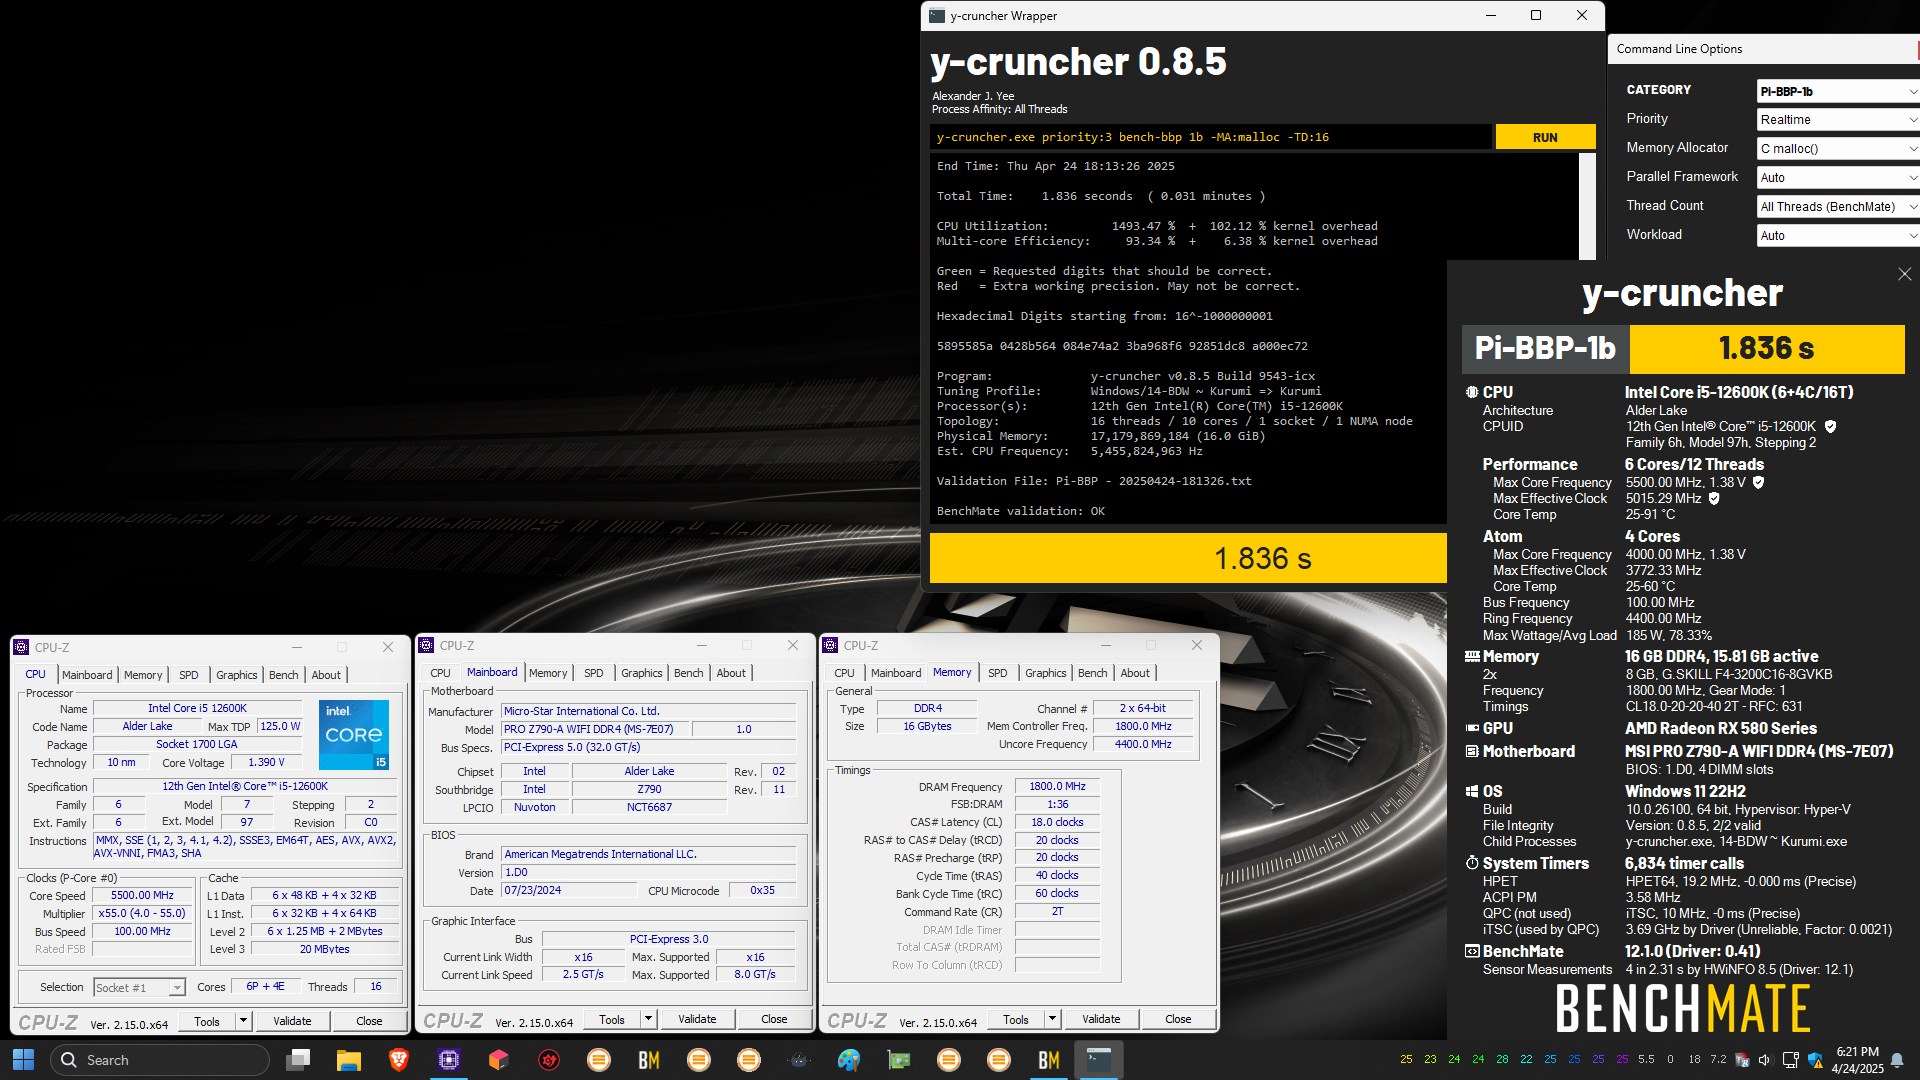The image size is (1920, 1080).
Task: Switch to Memory tab in CPU-Z CPU window
Action: (x=143, y=675)
